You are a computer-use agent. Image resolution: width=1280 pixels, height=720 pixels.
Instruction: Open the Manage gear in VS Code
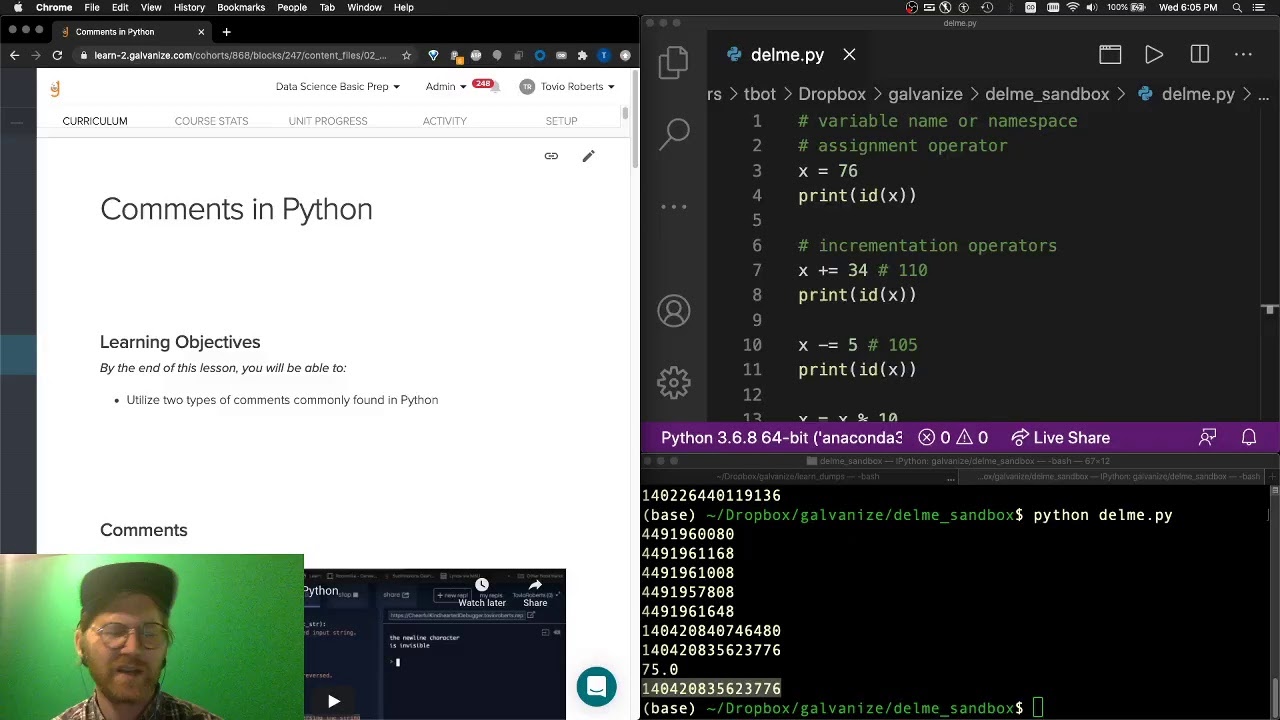tap(674, 382)
